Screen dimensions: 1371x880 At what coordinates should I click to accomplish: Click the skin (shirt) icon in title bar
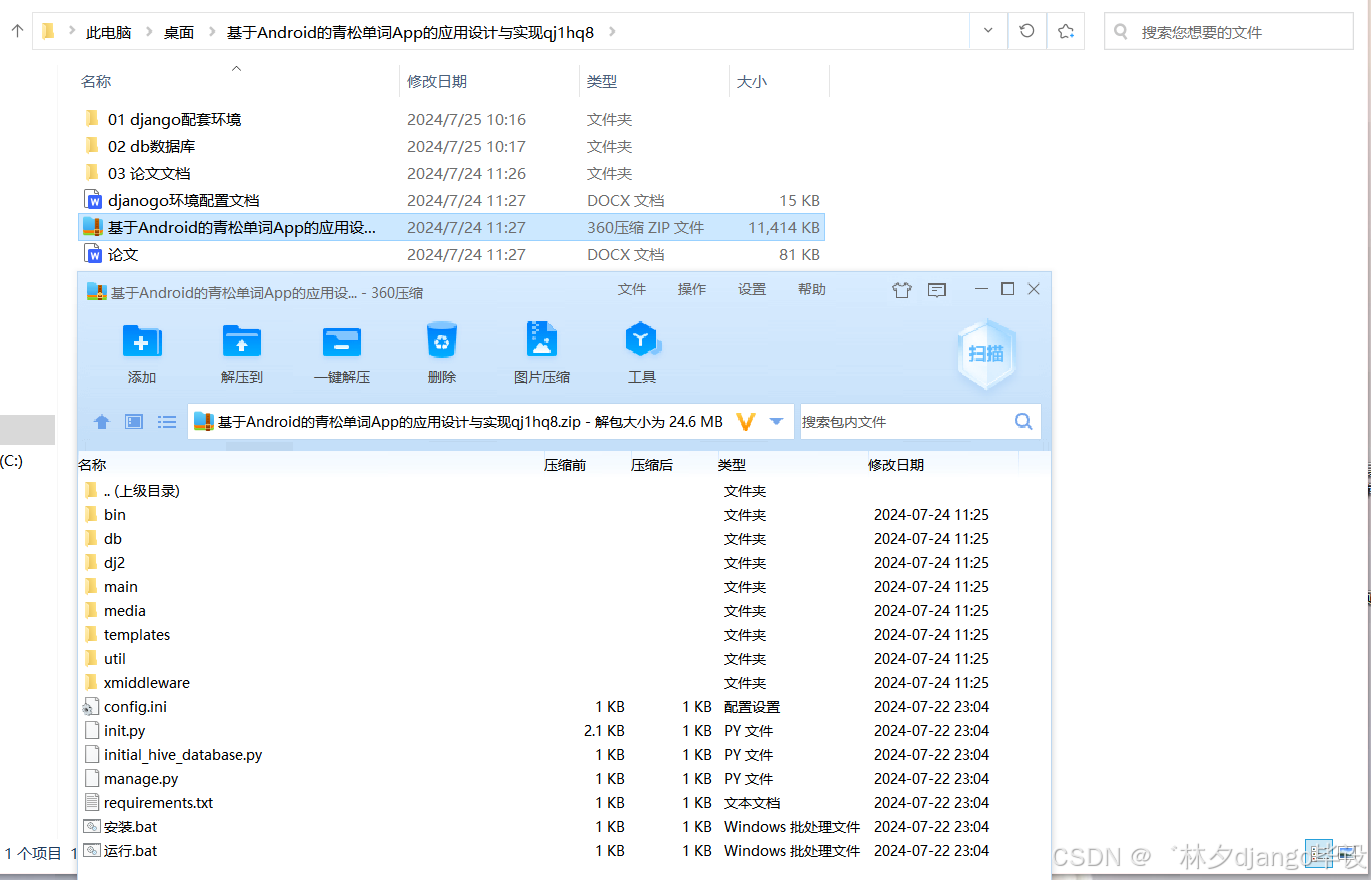coord(901,290)
